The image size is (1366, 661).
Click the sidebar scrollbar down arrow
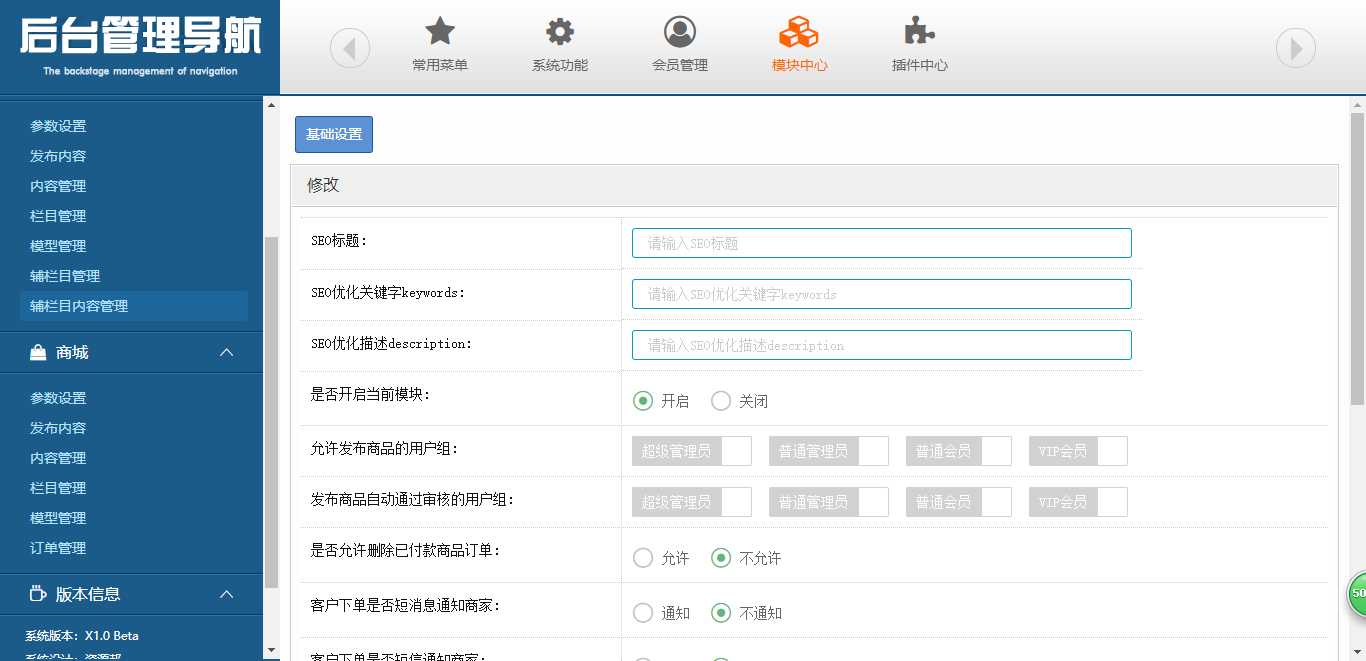pos(271,650)
